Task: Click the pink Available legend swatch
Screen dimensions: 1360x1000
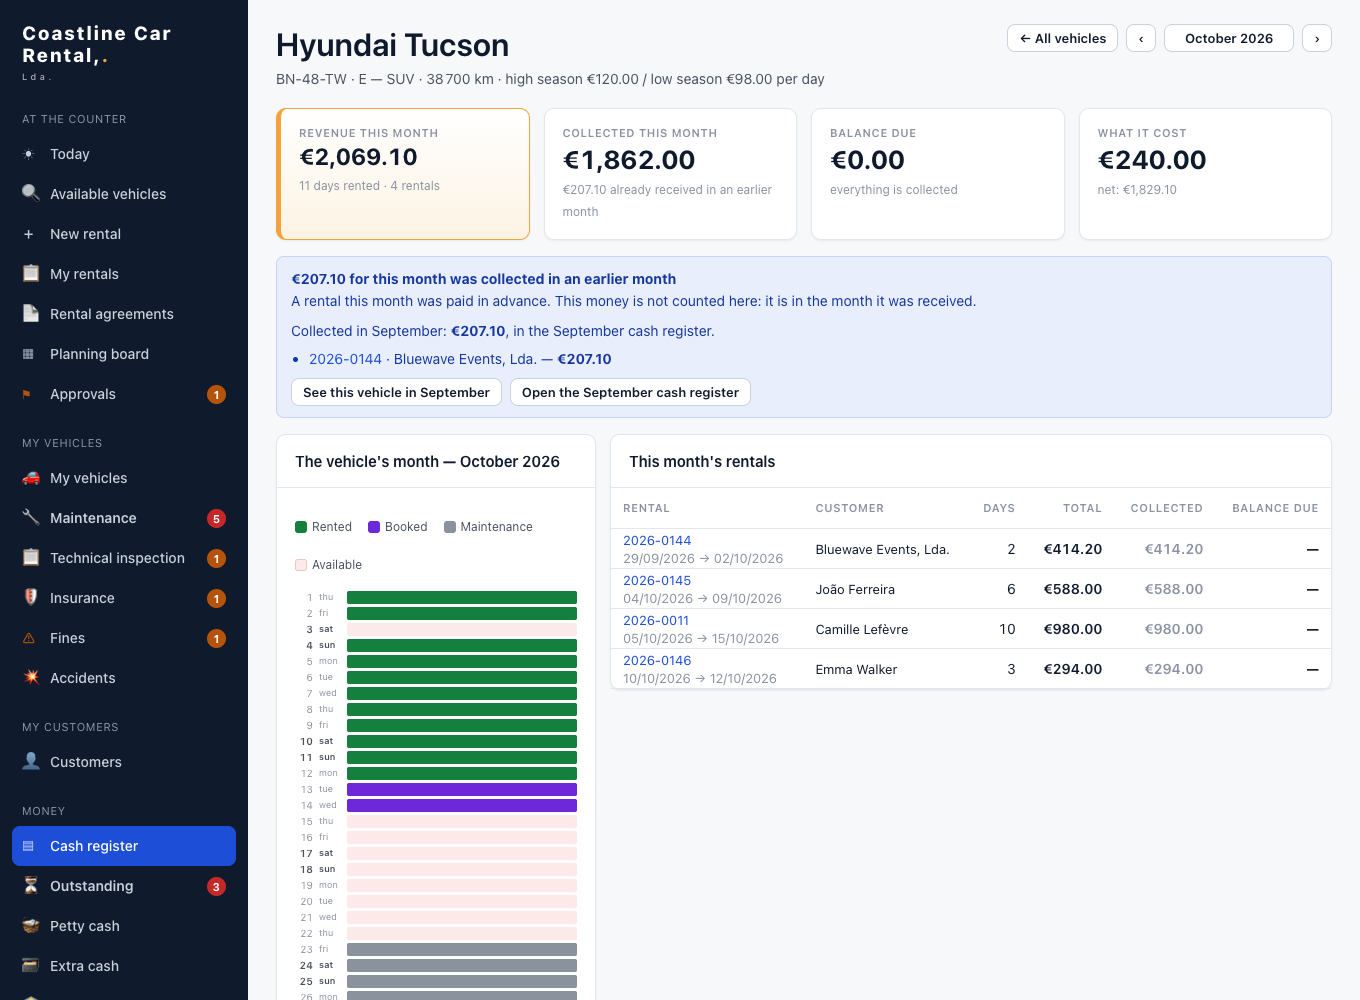Action: point(301,565)
